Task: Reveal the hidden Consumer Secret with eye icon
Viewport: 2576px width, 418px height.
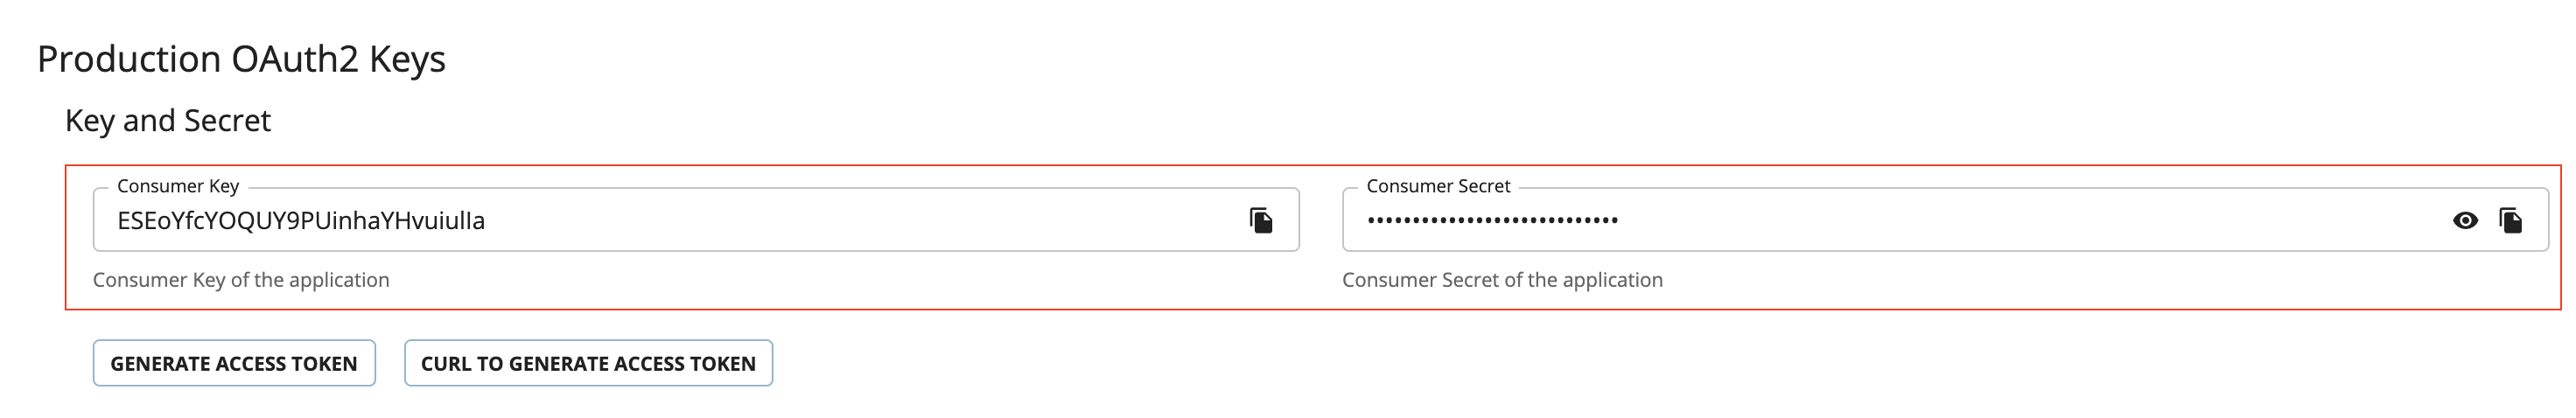Action: (2465, 220)
